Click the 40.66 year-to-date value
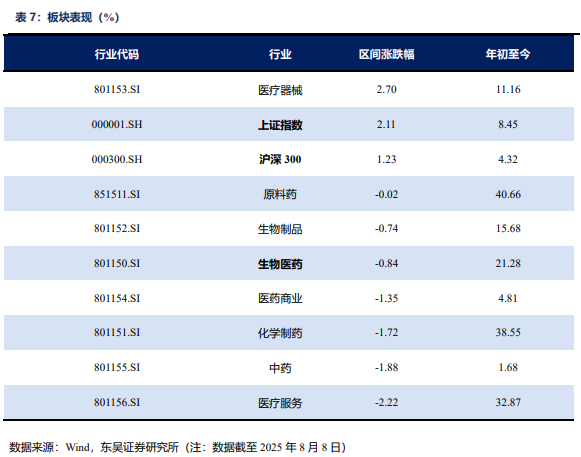This screenshot has height=457, width=581. (508, 194)
